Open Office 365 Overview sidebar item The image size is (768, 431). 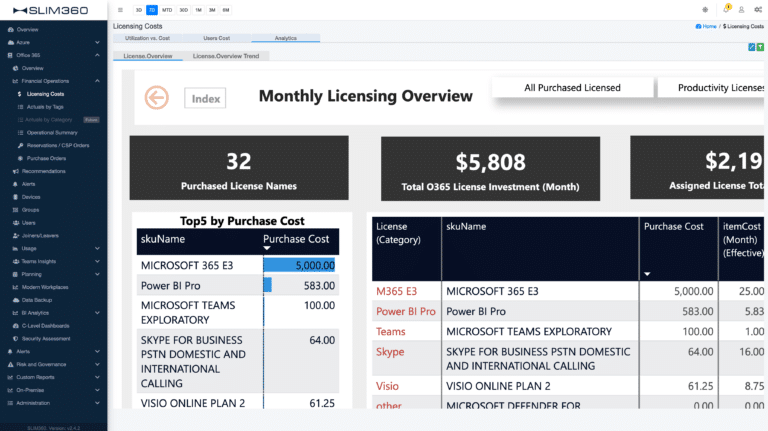(x=32, y=68)
